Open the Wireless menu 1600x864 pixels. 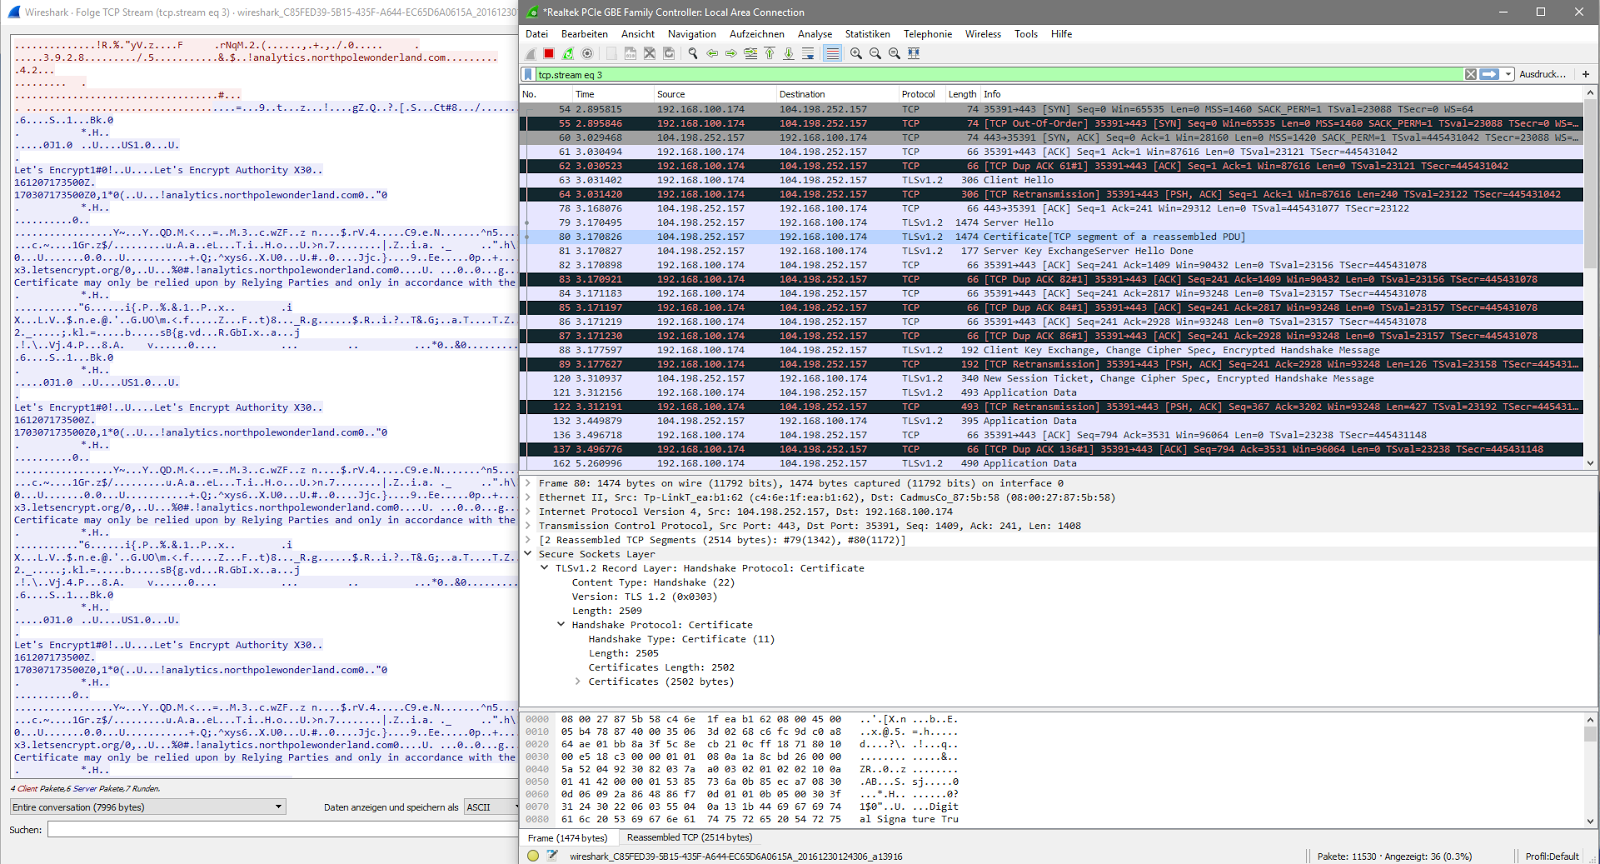coord(983,34)
